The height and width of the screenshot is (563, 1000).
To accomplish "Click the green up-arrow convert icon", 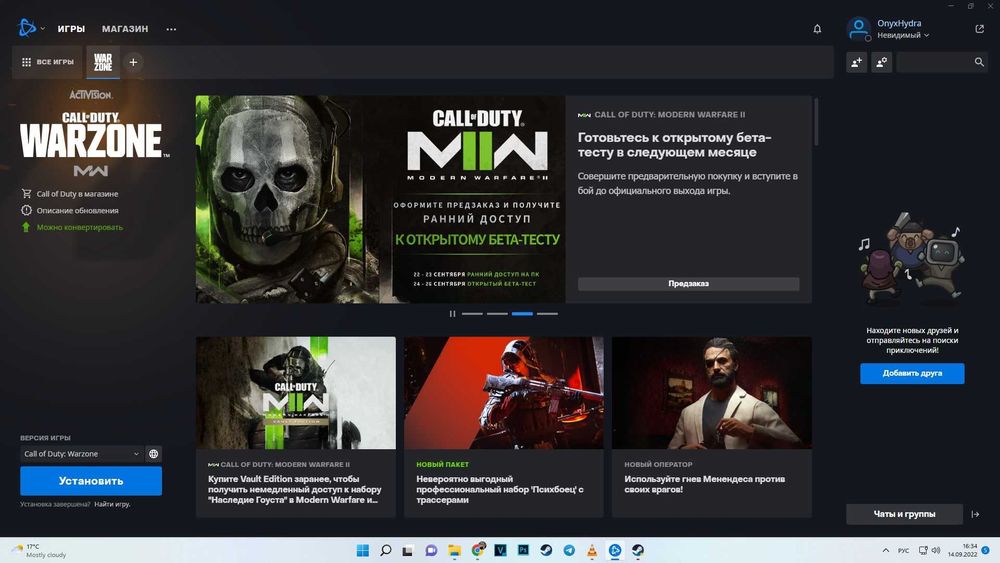I will [x=26, y=227].
